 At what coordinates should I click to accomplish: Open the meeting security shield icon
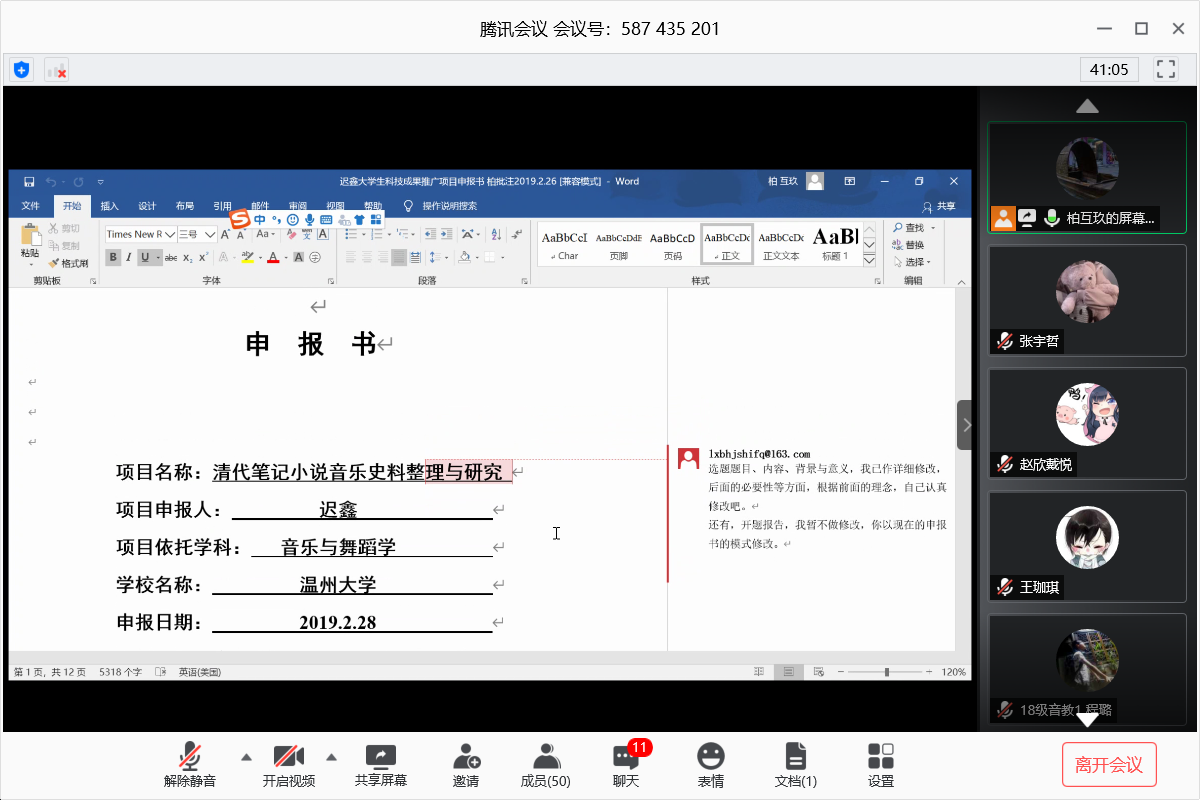point(21,70)
